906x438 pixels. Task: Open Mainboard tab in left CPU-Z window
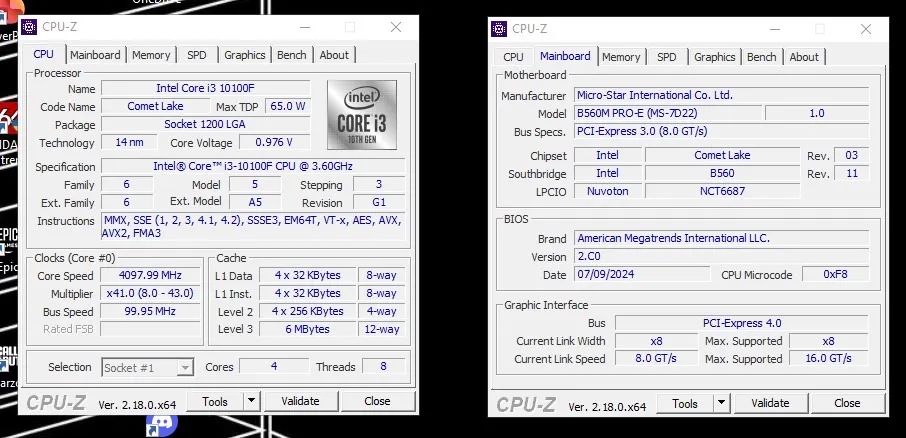coord(95,55)
